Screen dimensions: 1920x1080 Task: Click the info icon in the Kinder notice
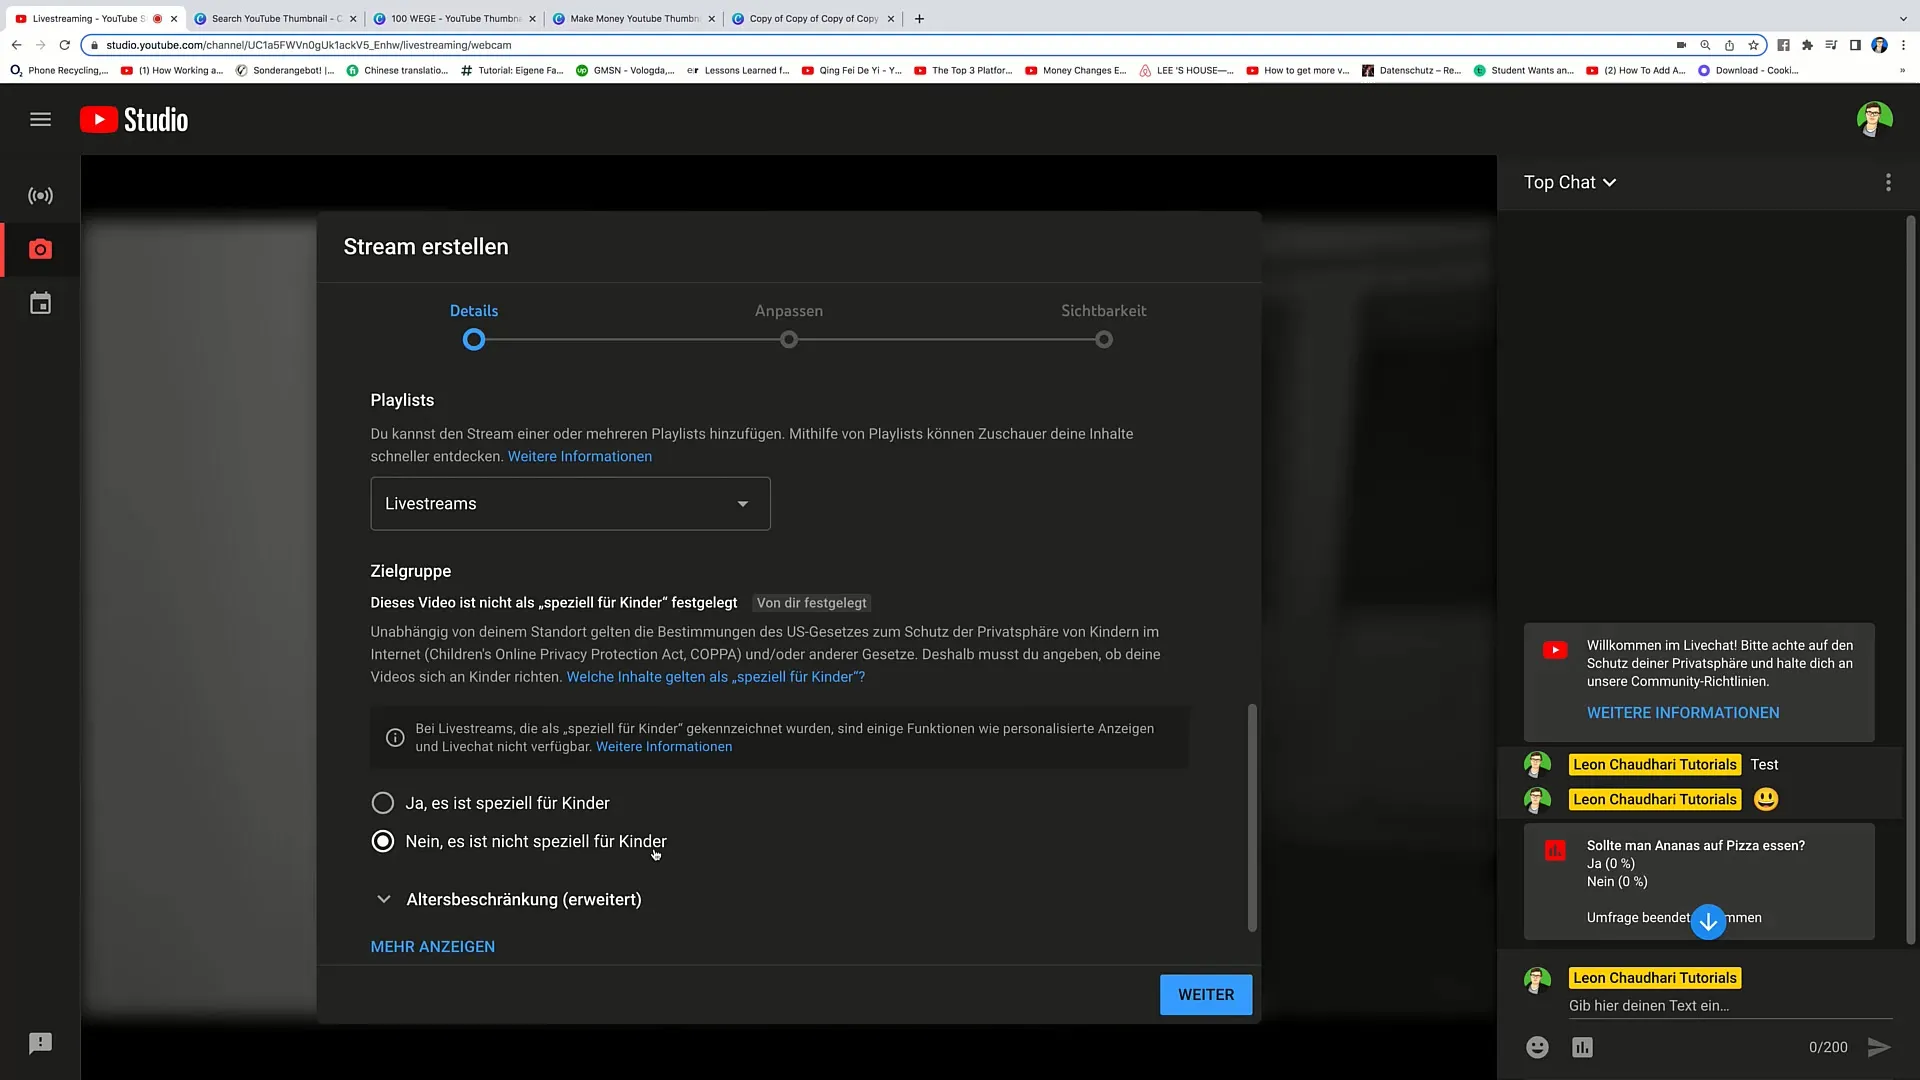(395, 738)
